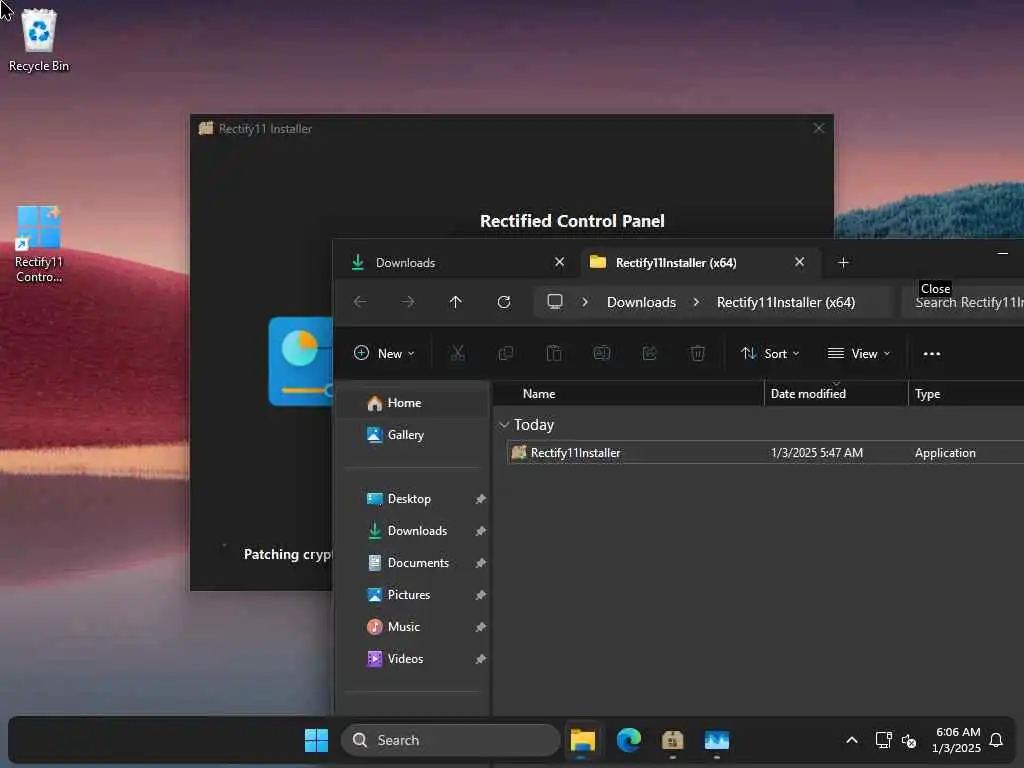The width and height of the screenshot is (1024, 768).
Task: Expand chevron after Downloads in breadcrumb
Action: click(x=696, y=302)
